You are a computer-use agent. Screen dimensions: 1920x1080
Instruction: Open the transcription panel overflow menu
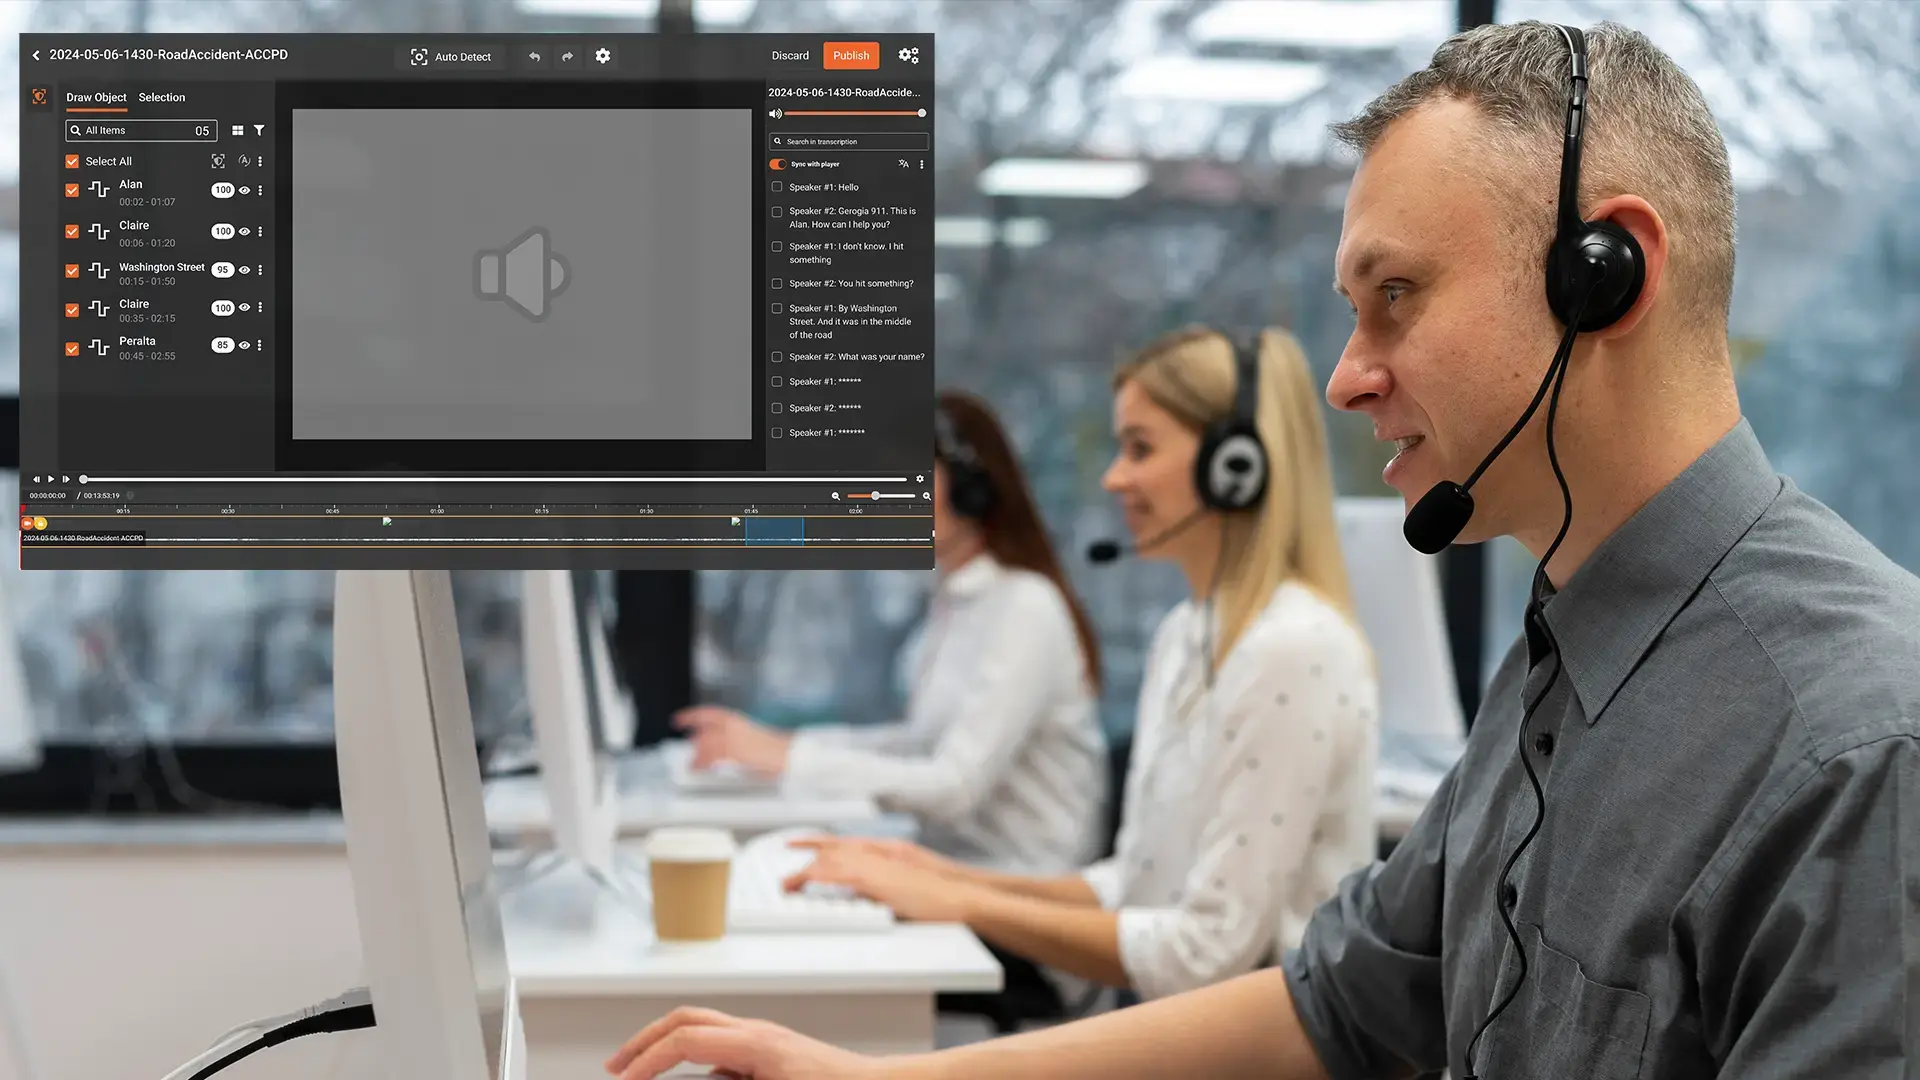coord(922,164)
